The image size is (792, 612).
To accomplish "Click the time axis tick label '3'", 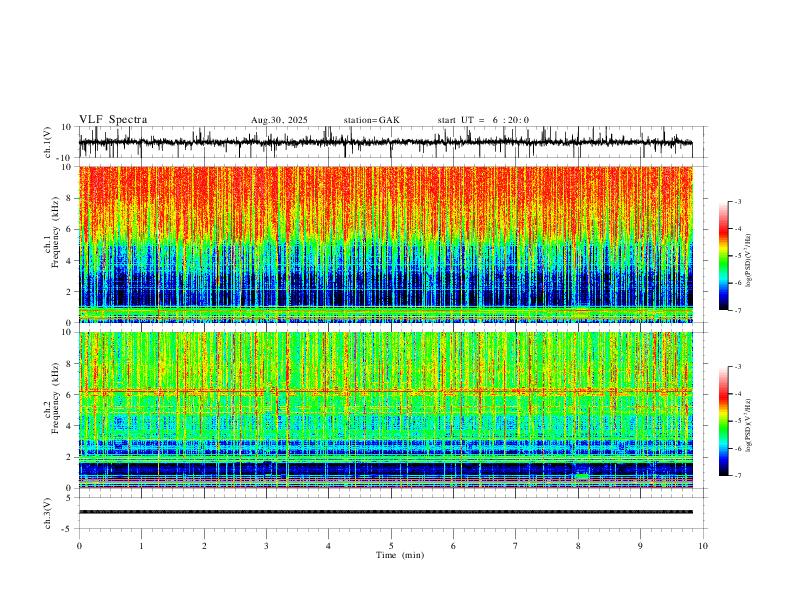I will click(266, 546).
